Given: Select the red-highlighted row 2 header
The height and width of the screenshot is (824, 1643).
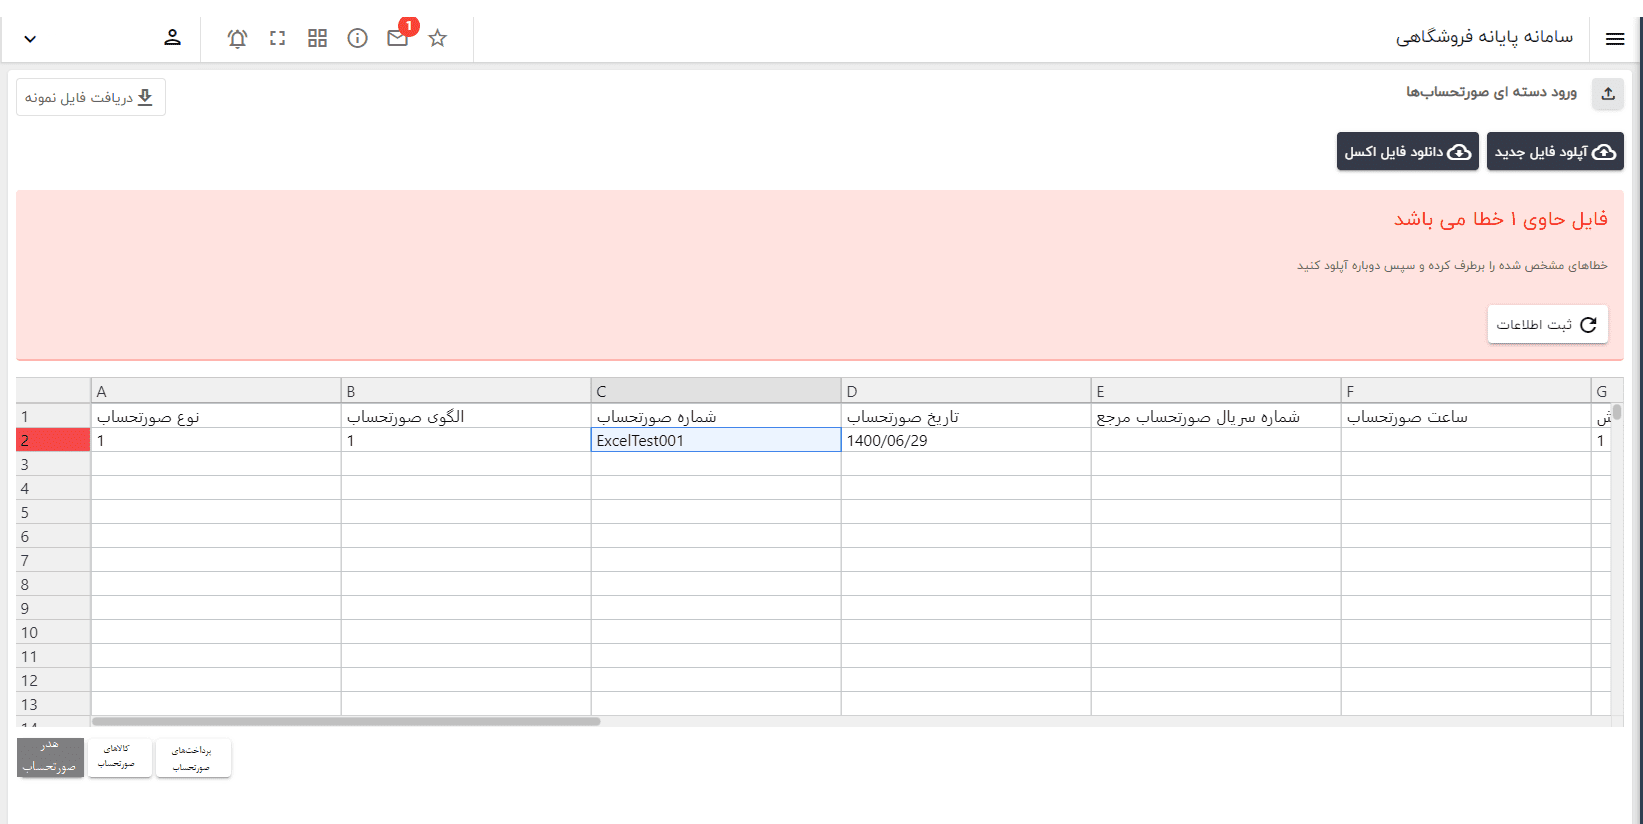Looking at the screenshot, I should coord(53,440).
